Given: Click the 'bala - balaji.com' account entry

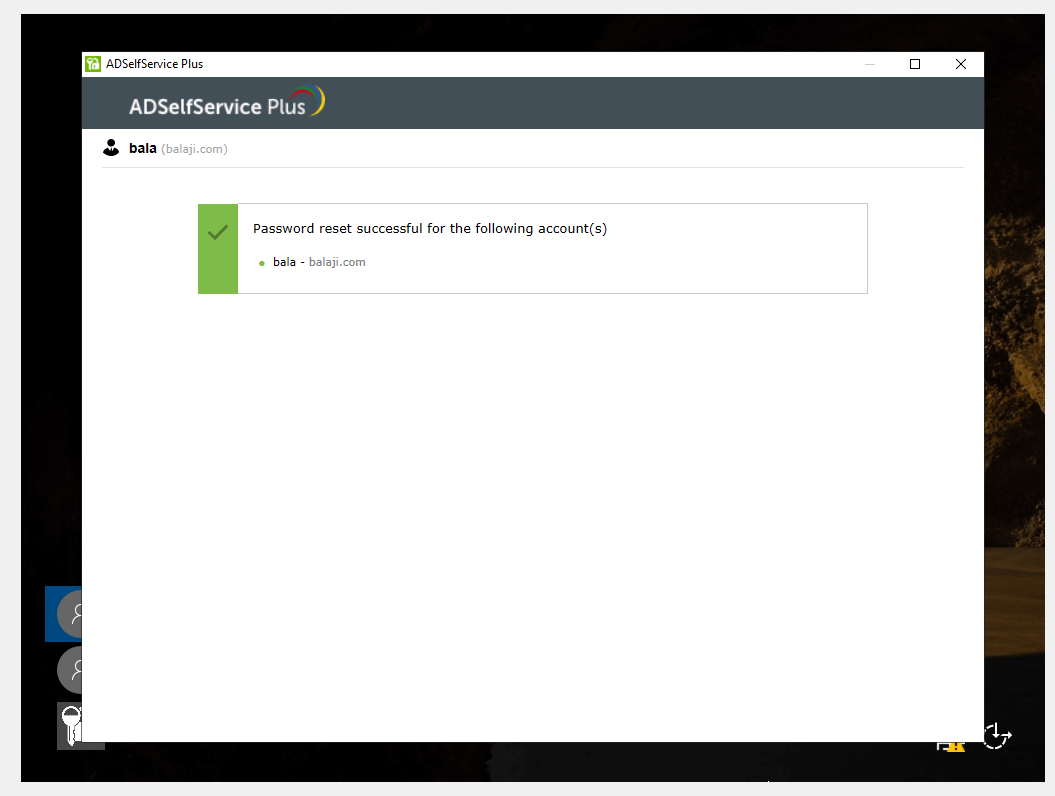Looking at the screenshot, I should (x=319, y=262).
